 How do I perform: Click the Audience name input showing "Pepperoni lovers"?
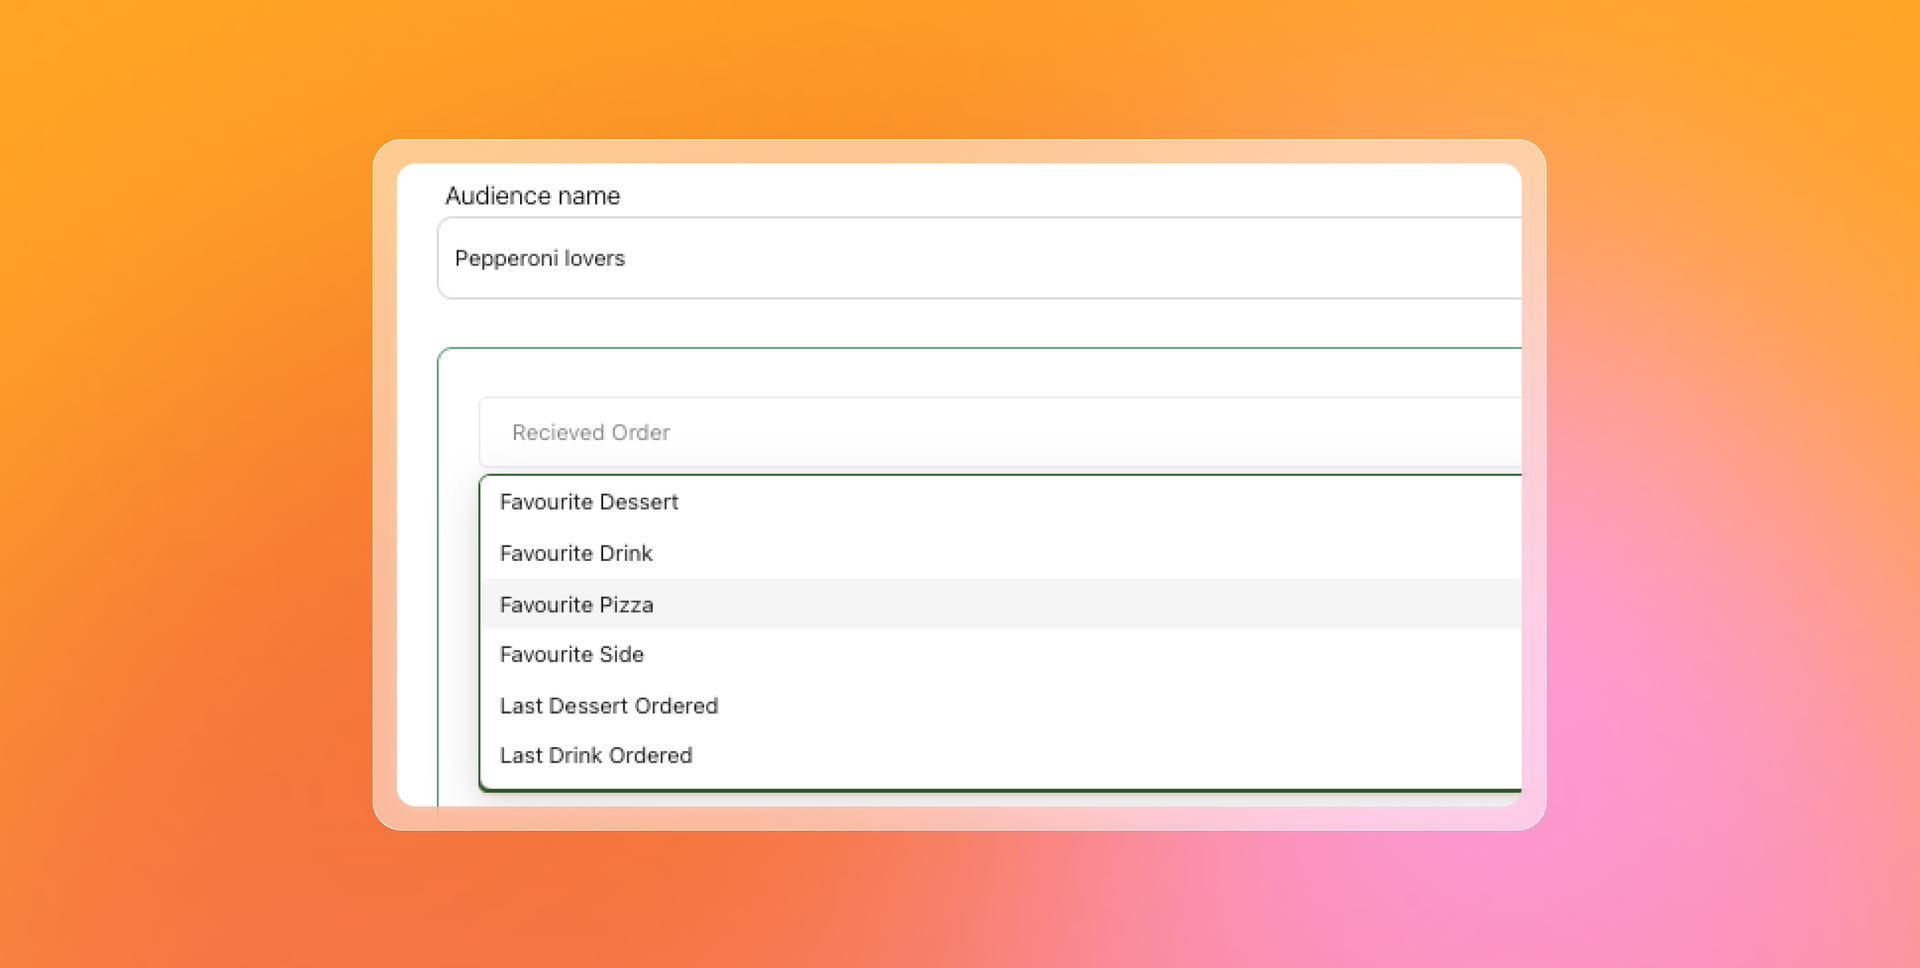(900, 258)
